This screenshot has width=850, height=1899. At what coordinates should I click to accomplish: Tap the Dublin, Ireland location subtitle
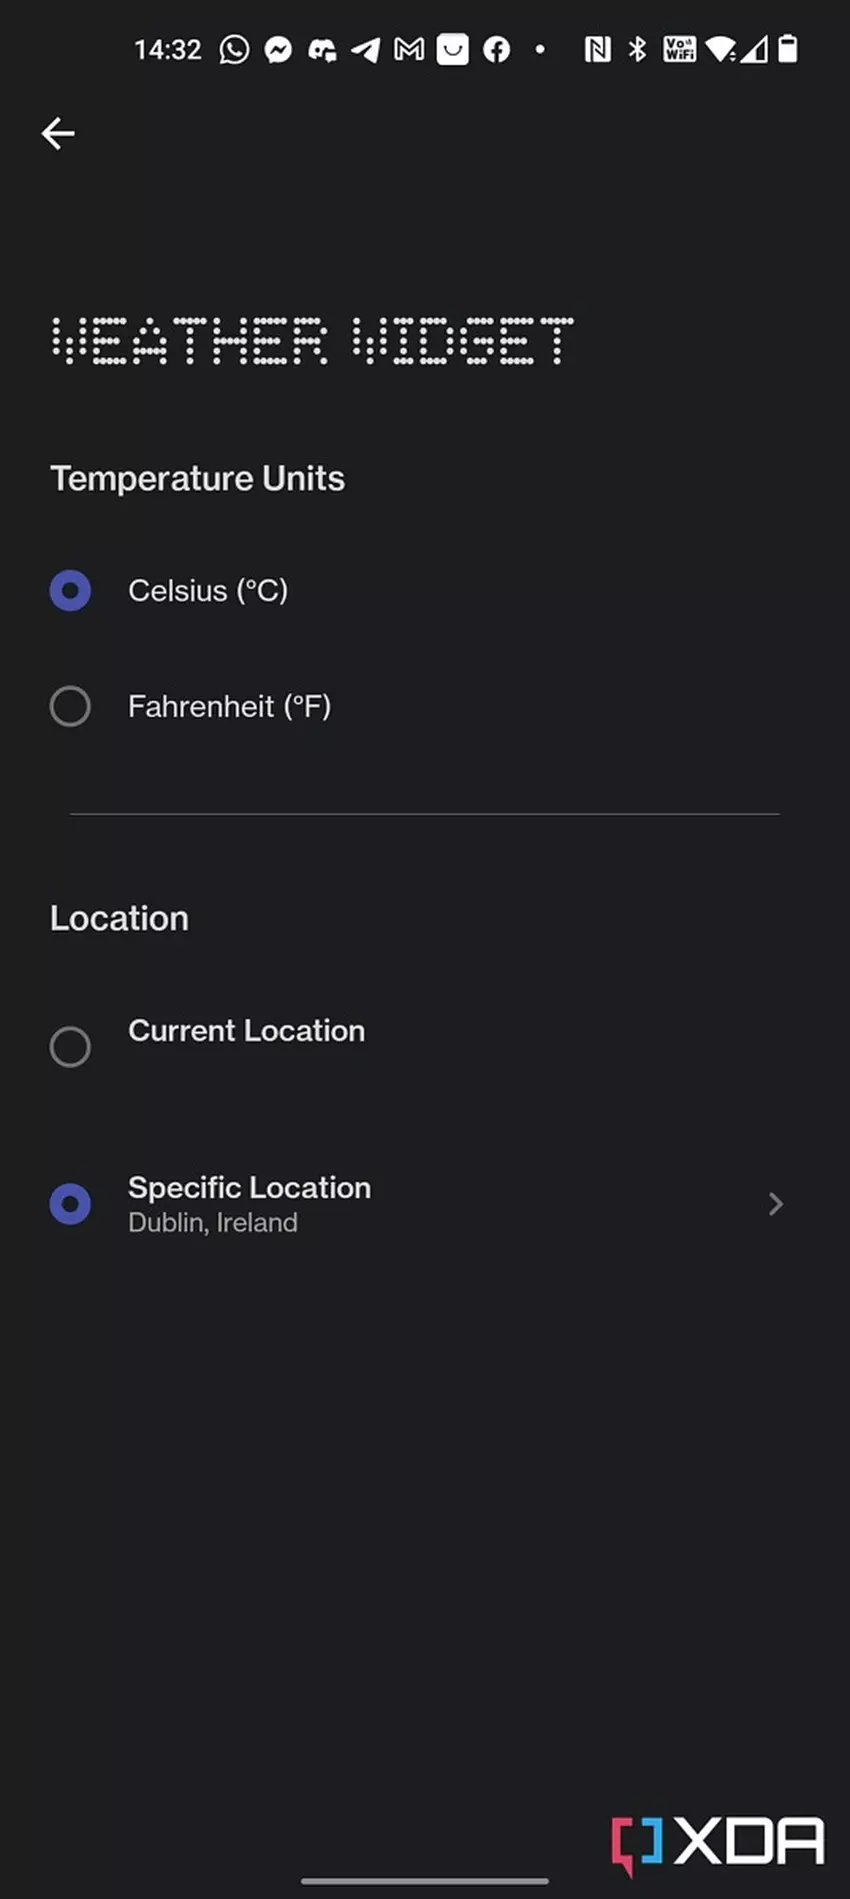[213, 1223]
